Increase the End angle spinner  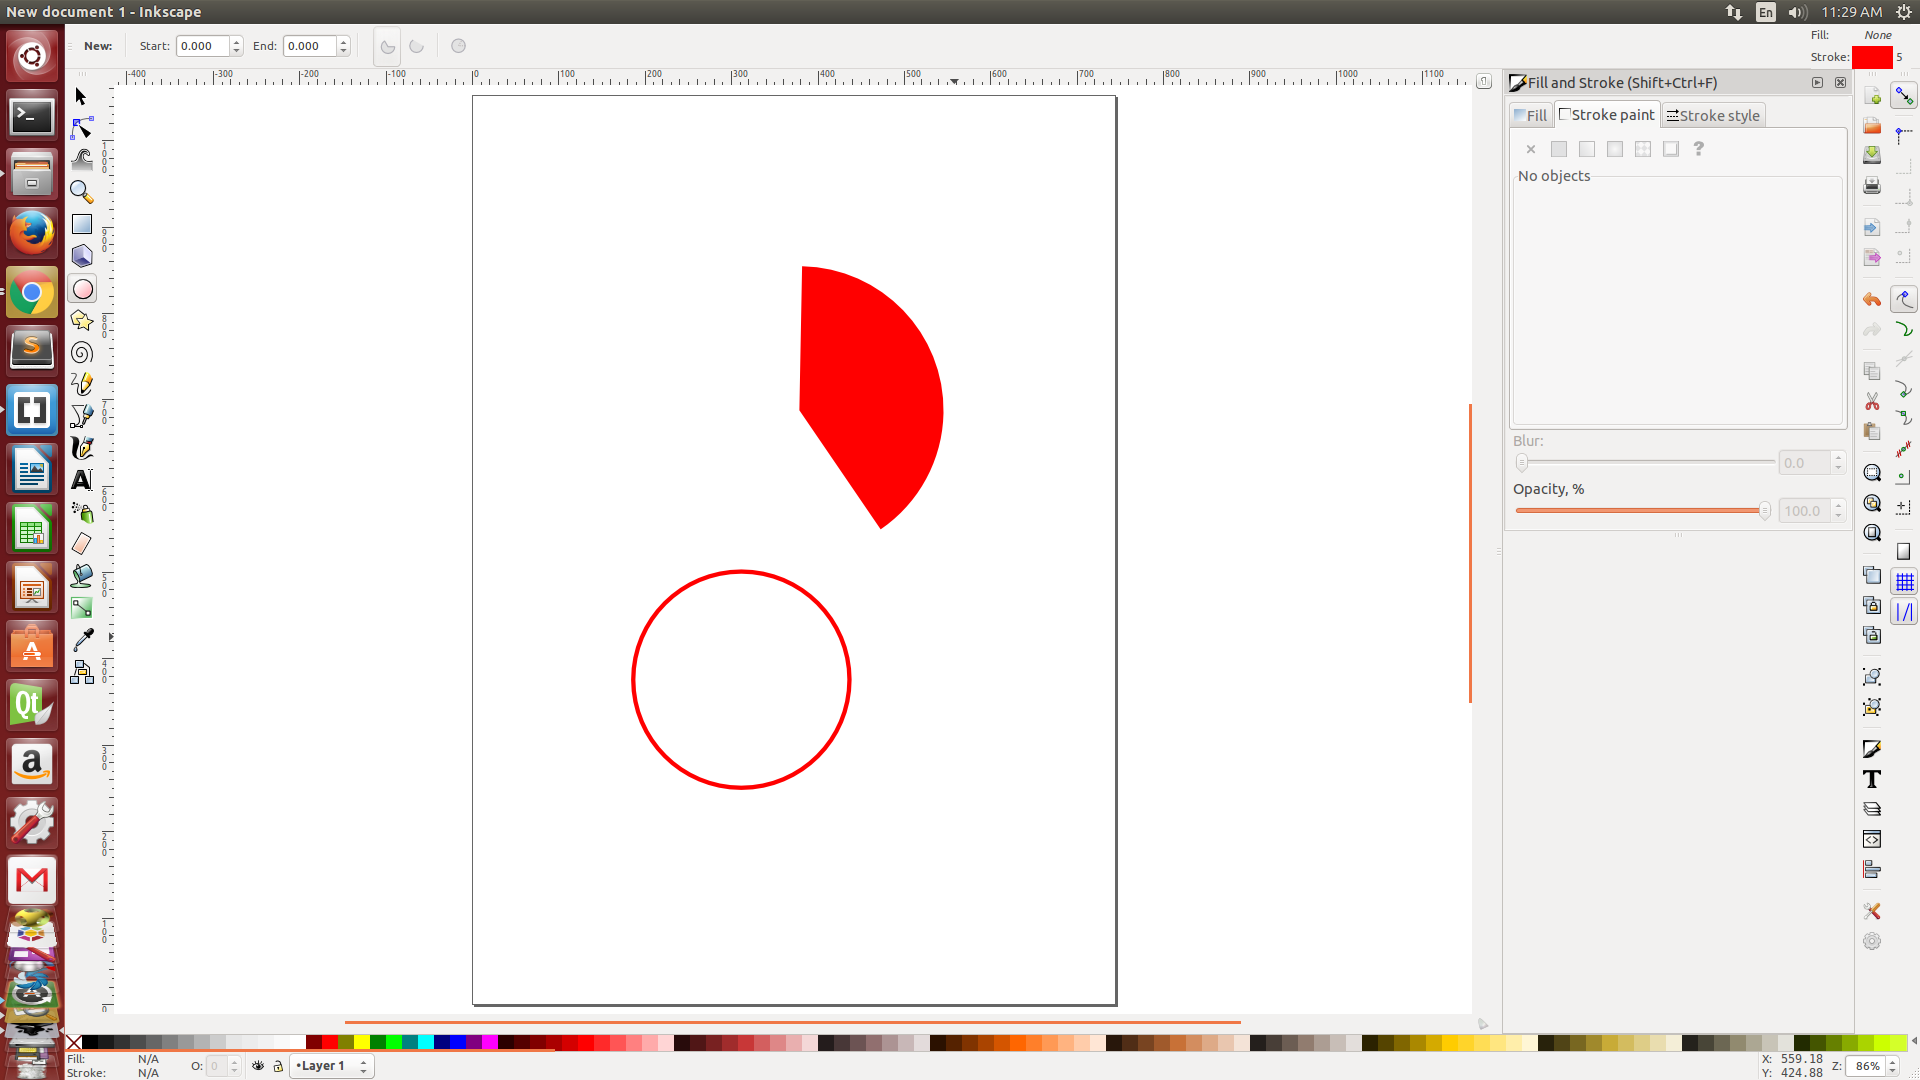(x=343, y=41)
